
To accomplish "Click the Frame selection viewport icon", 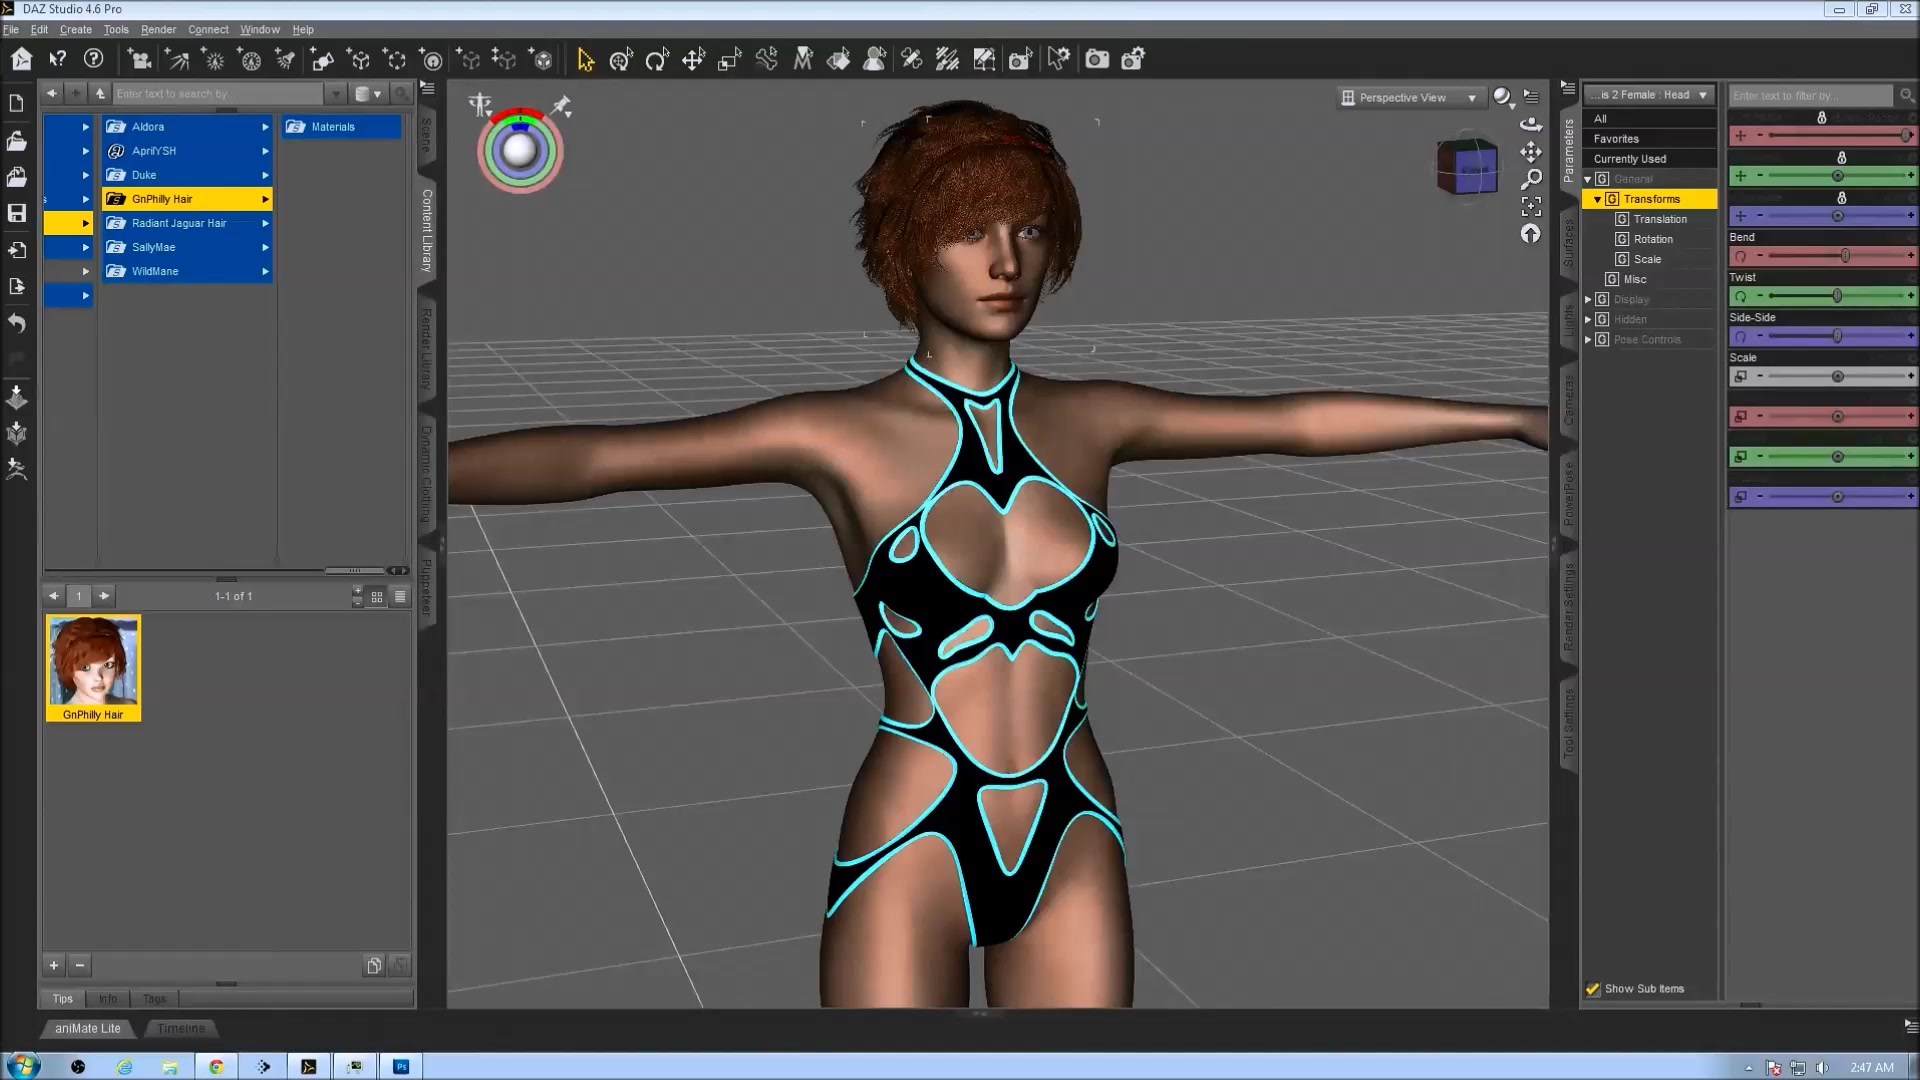I will click(1531, 206).
